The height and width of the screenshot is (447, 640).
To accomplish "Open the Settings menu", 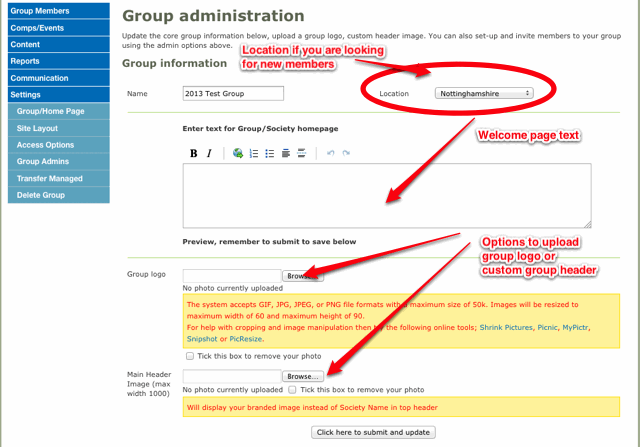I will point(59,95).
